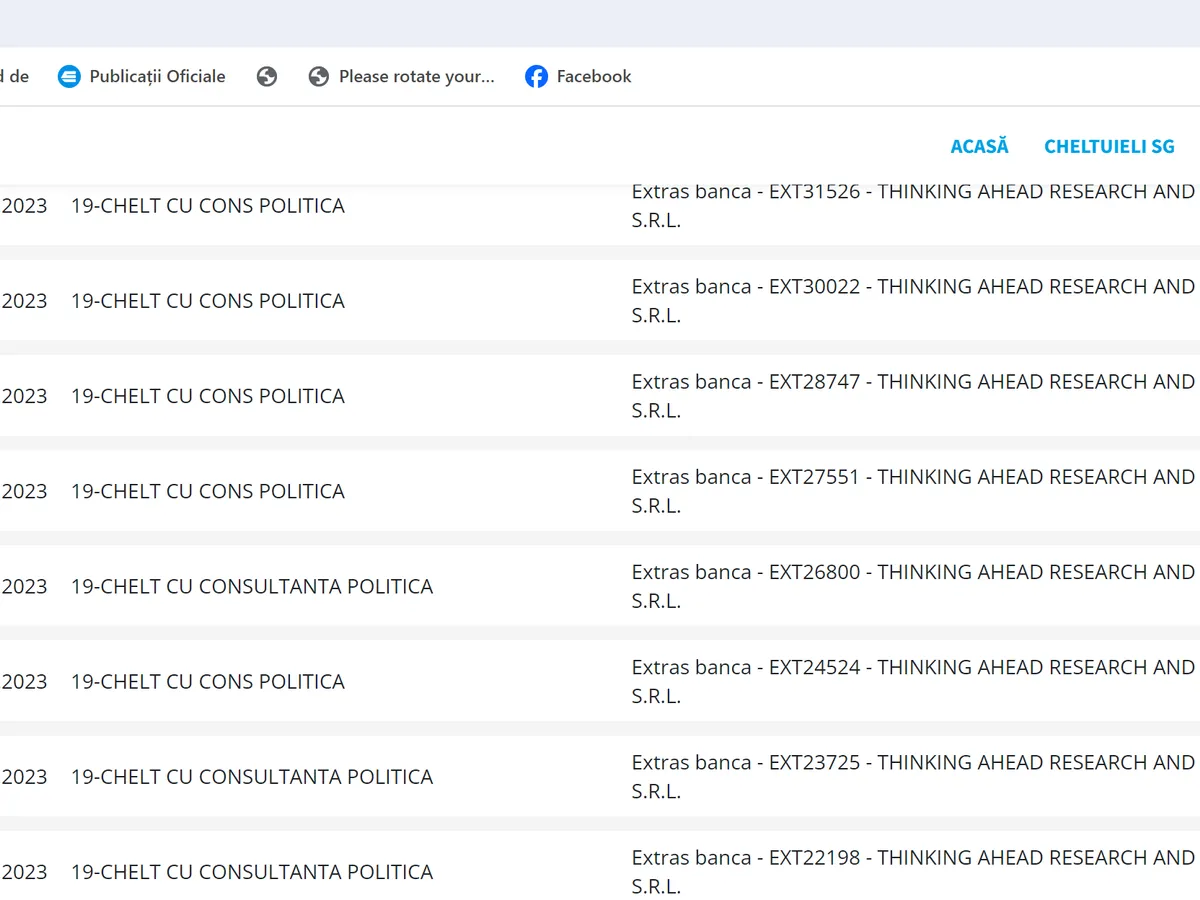Click the EXT23725 Extras banca description

(x=912, y=776)
